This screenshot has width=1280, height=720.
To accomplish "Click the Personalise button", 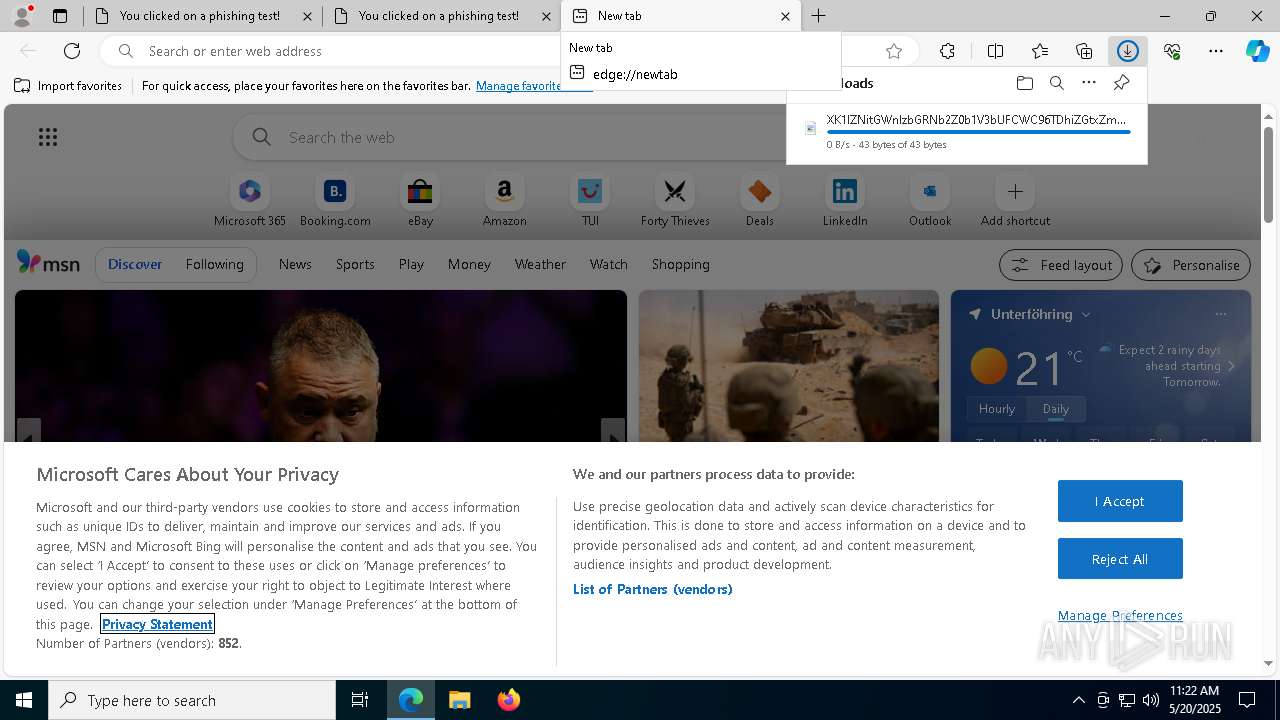I will (1191, 265).
